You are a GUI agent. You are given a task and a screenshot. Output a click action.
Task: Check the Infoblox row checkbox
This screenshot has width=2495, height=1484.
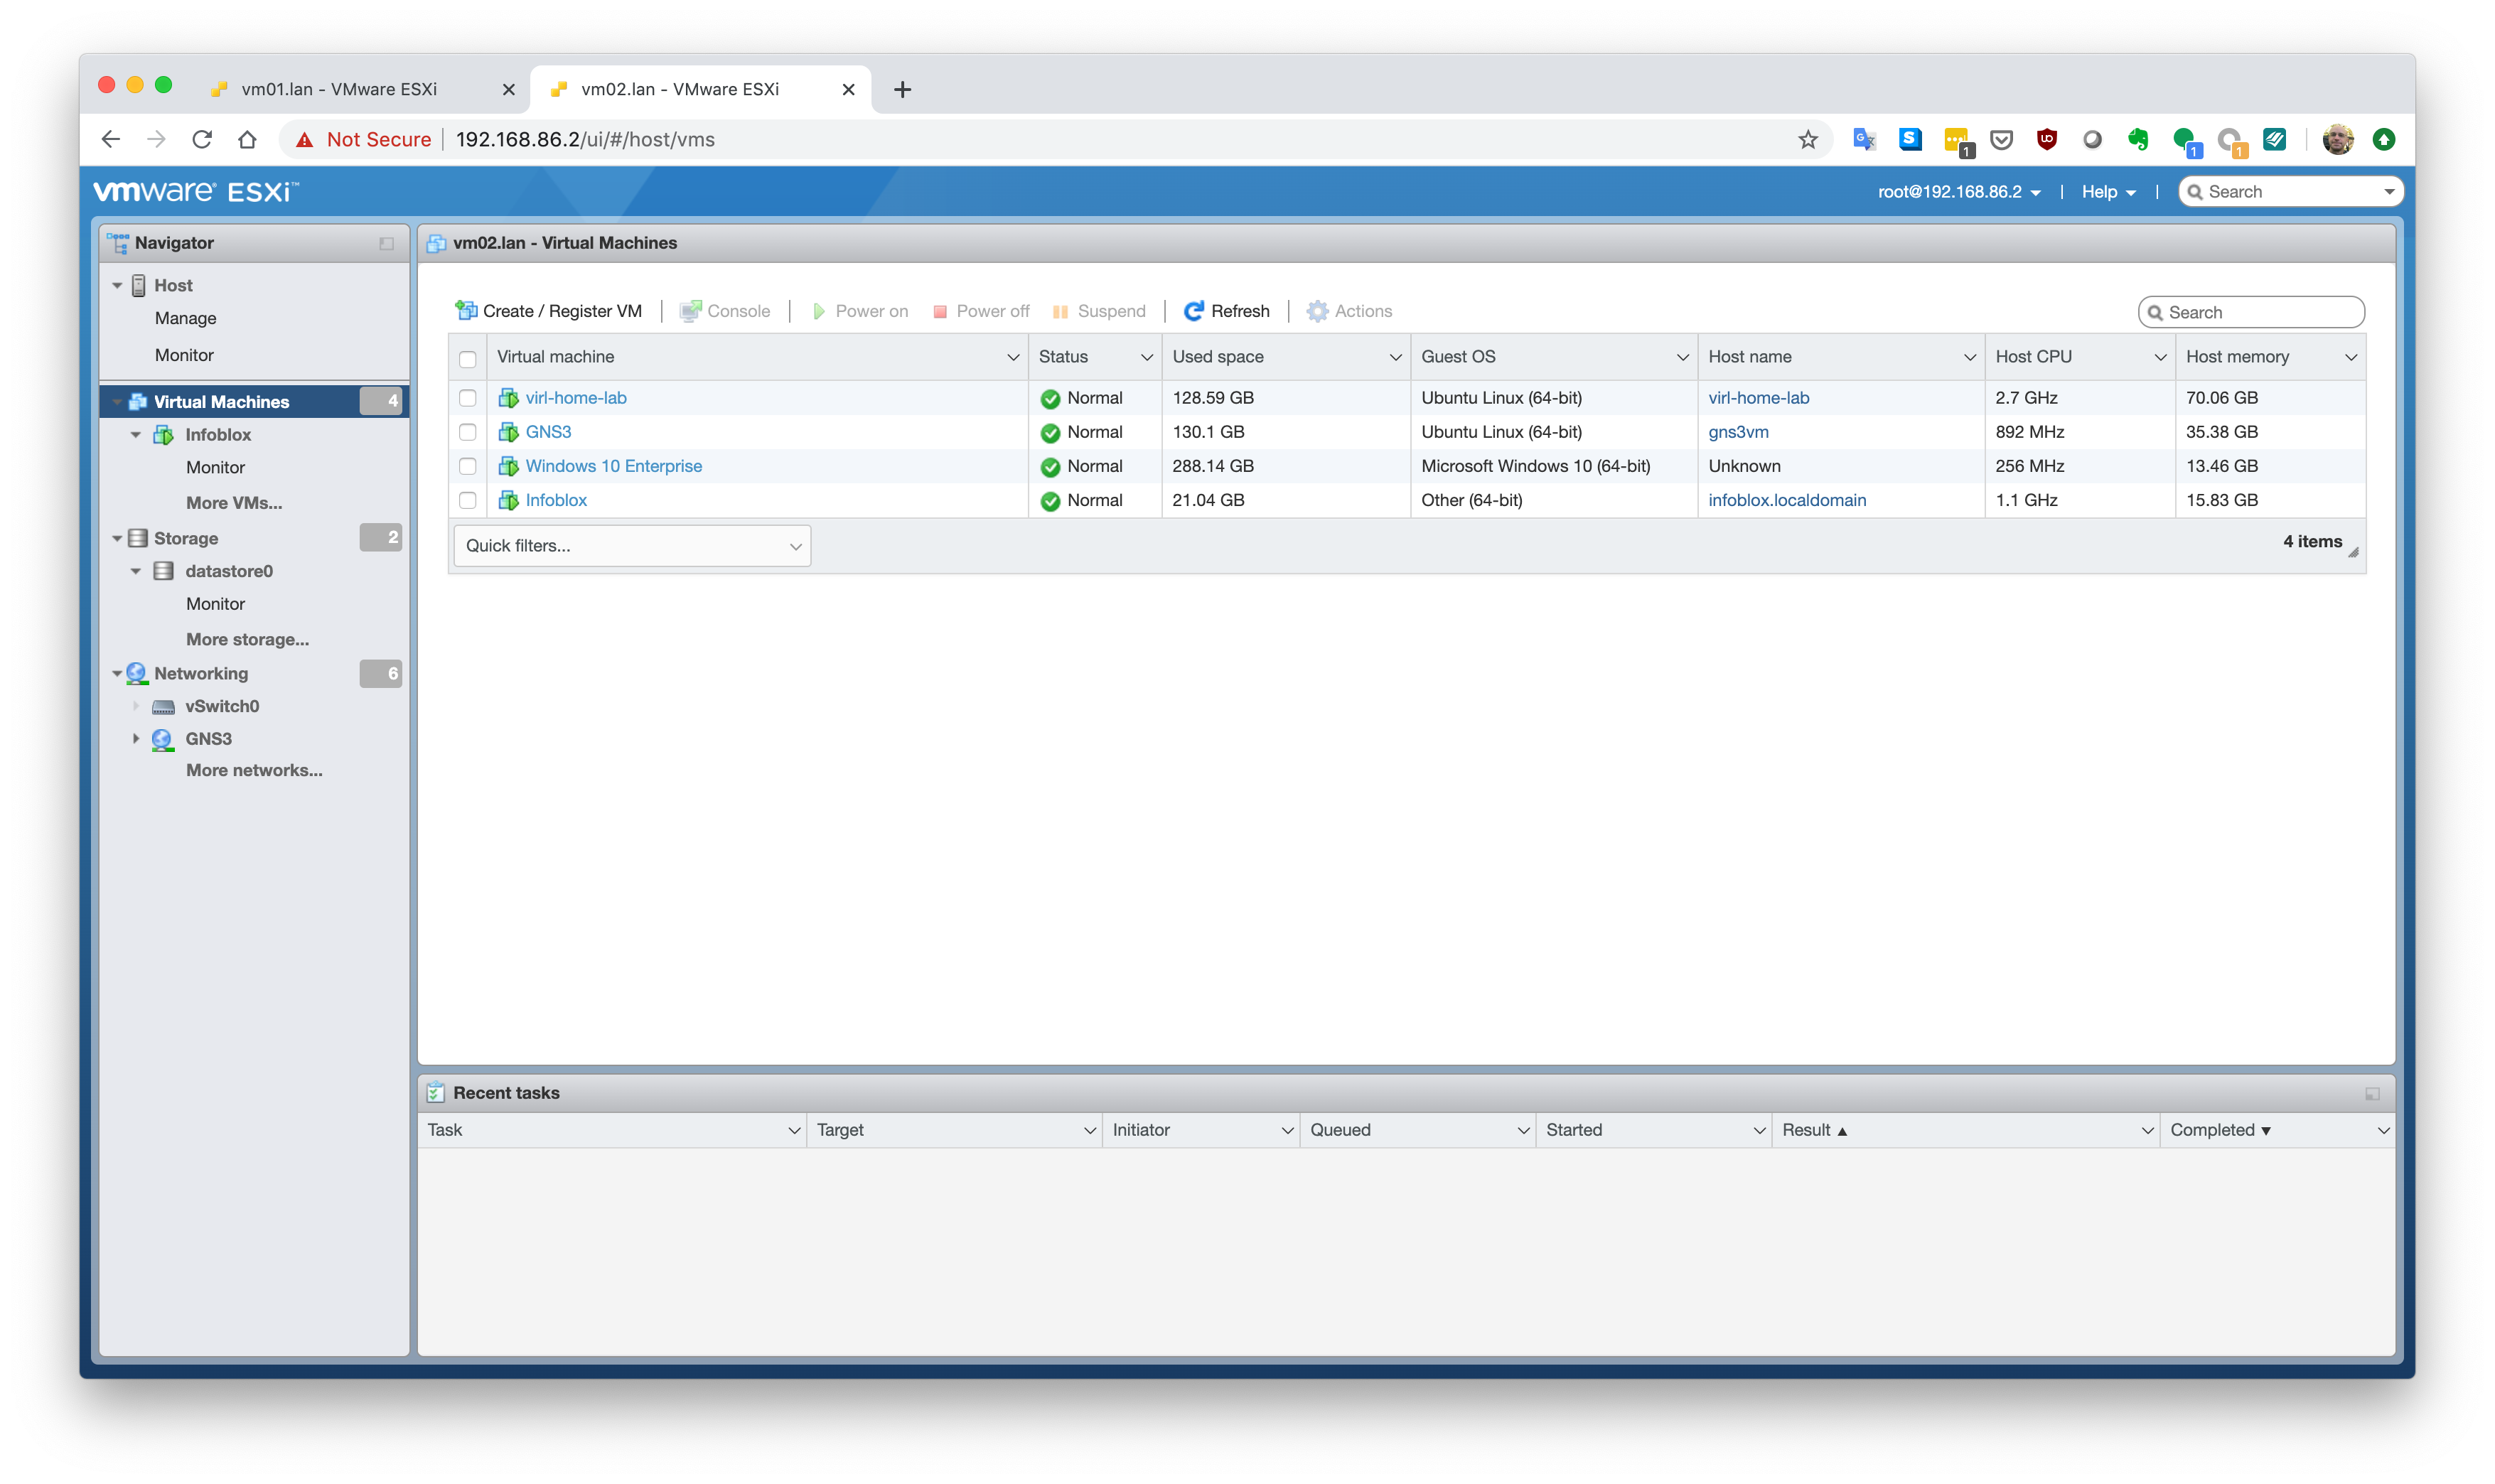[467, 500]
